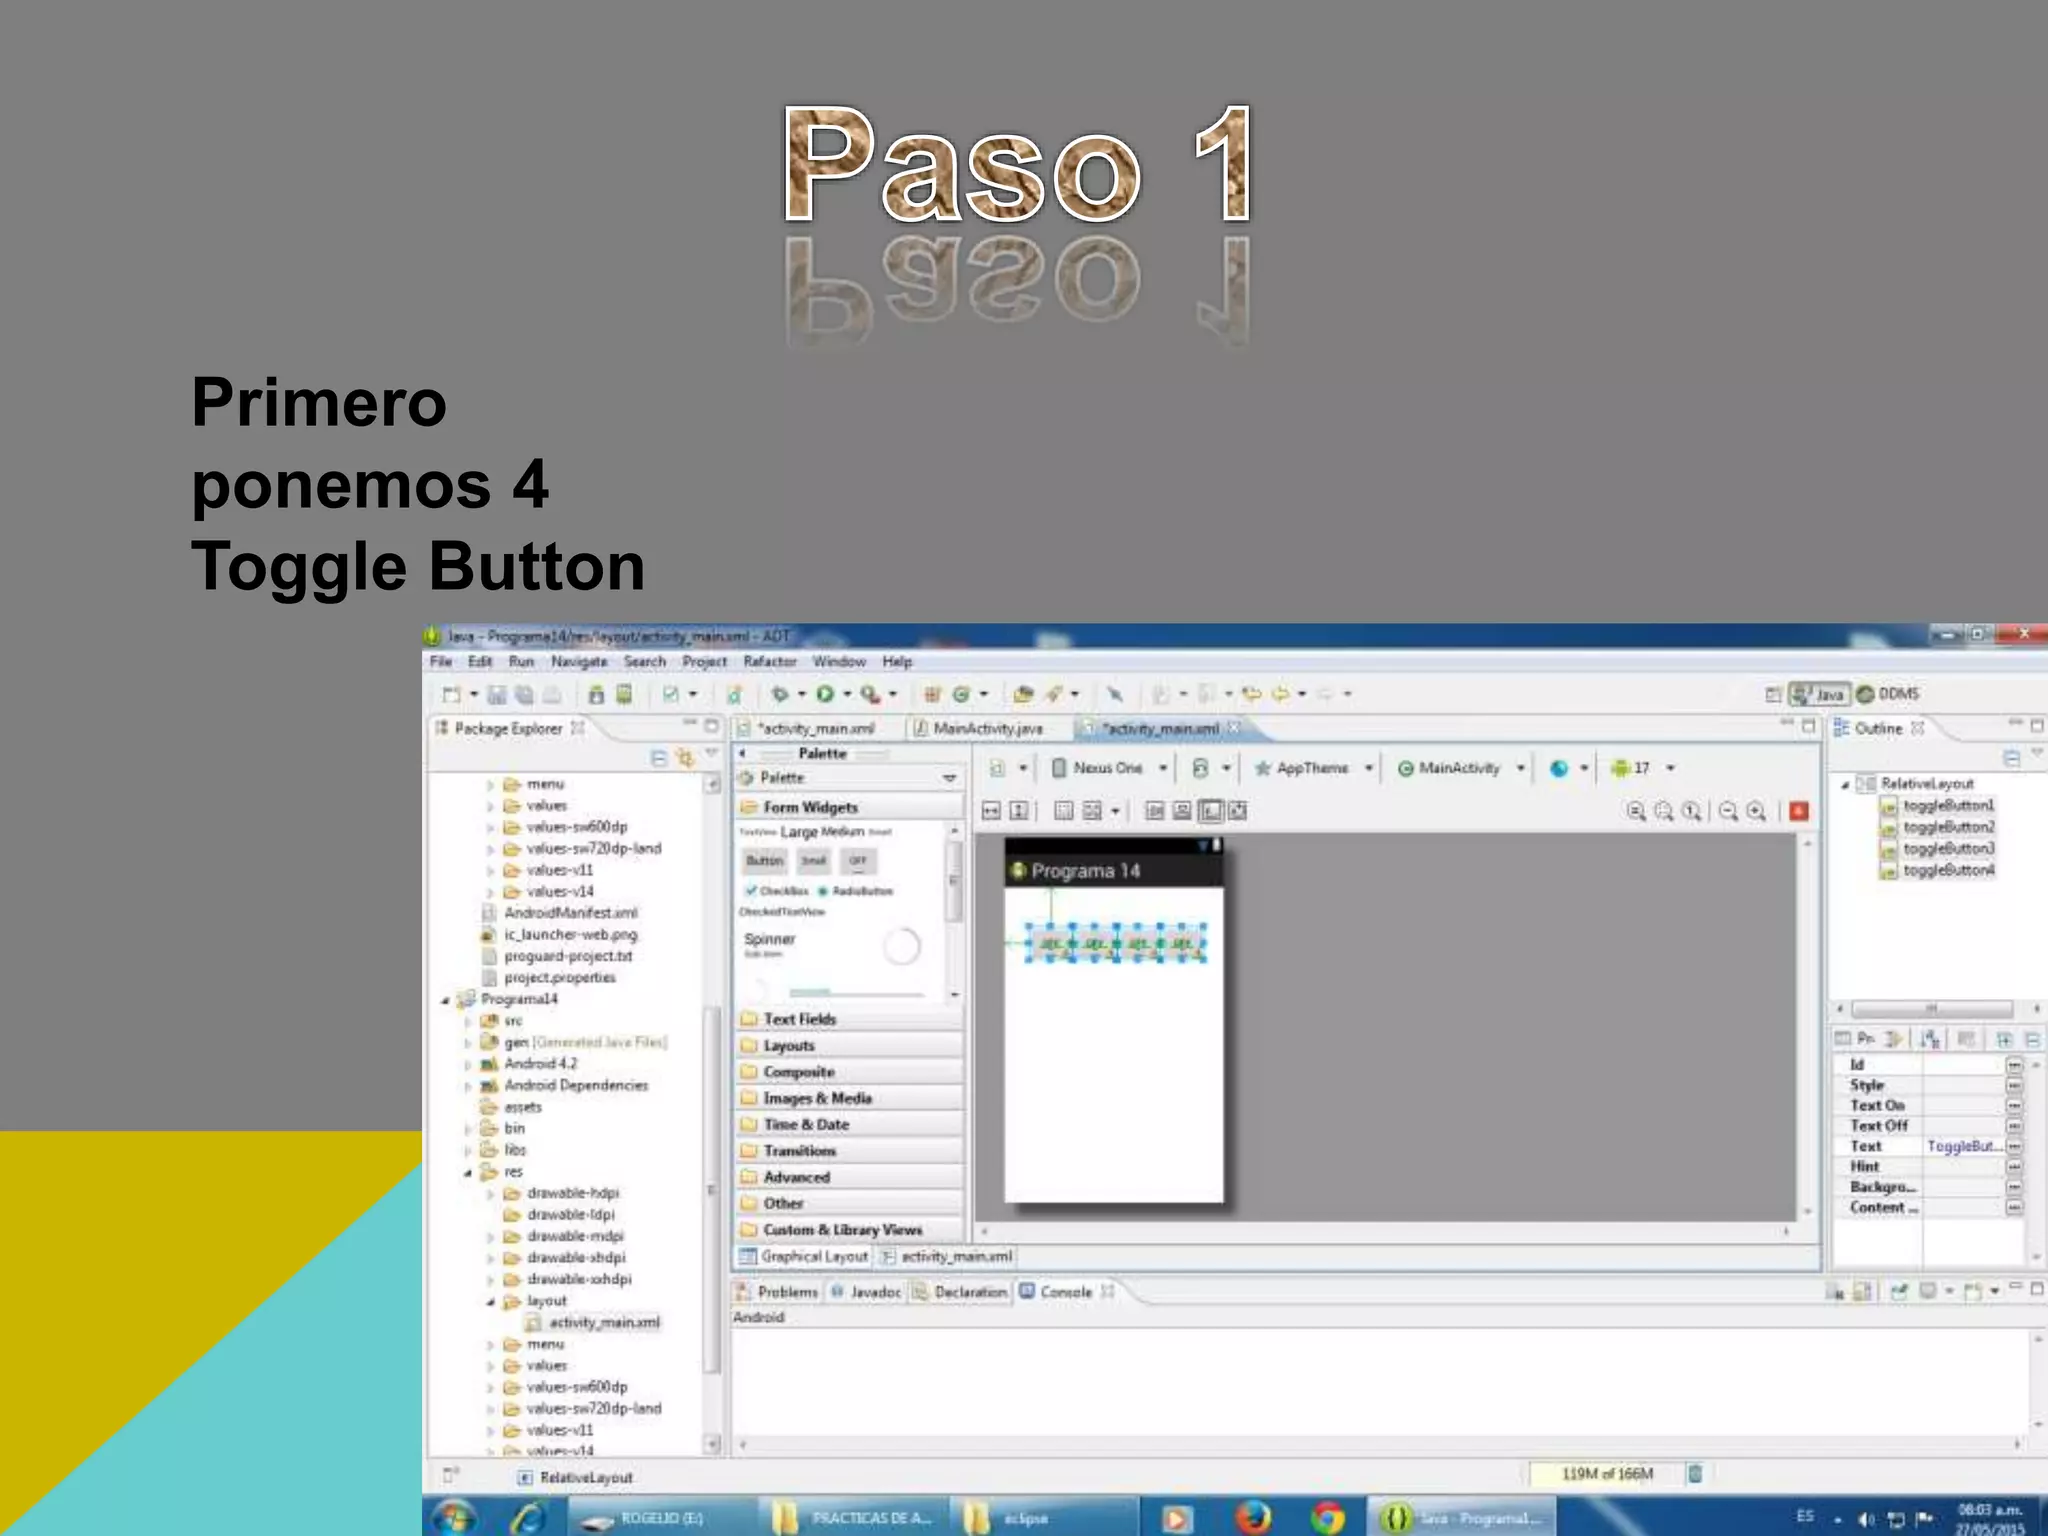Click the toggle fill width icon

pyautogui.click(x=991, y=811)
